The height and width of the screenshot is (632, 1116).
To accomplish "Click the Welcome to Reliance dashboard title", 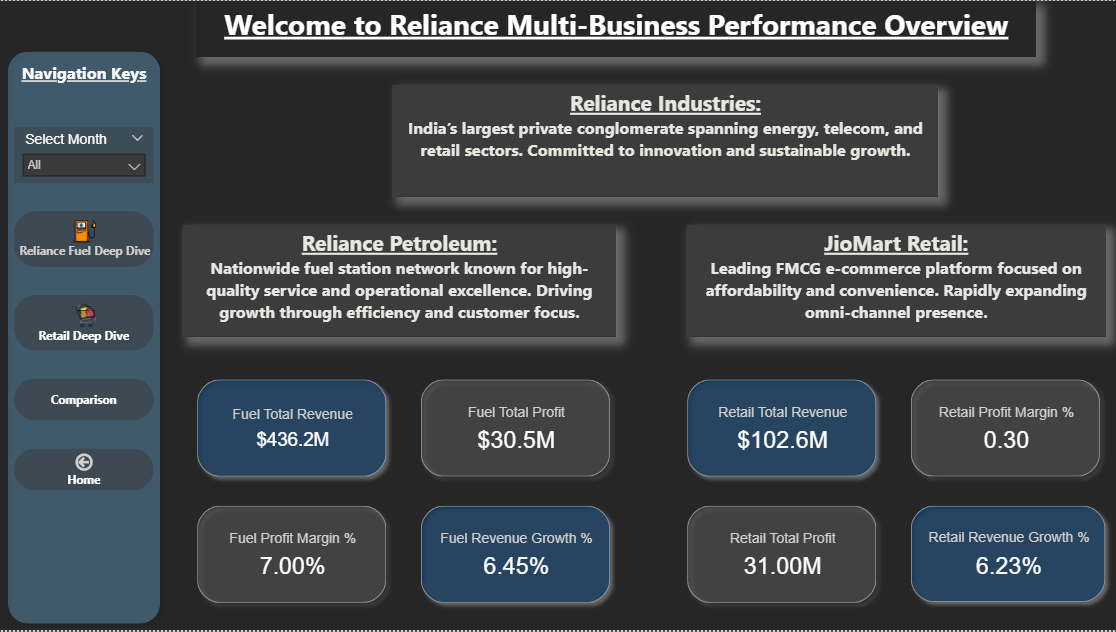I will point(616,27).
